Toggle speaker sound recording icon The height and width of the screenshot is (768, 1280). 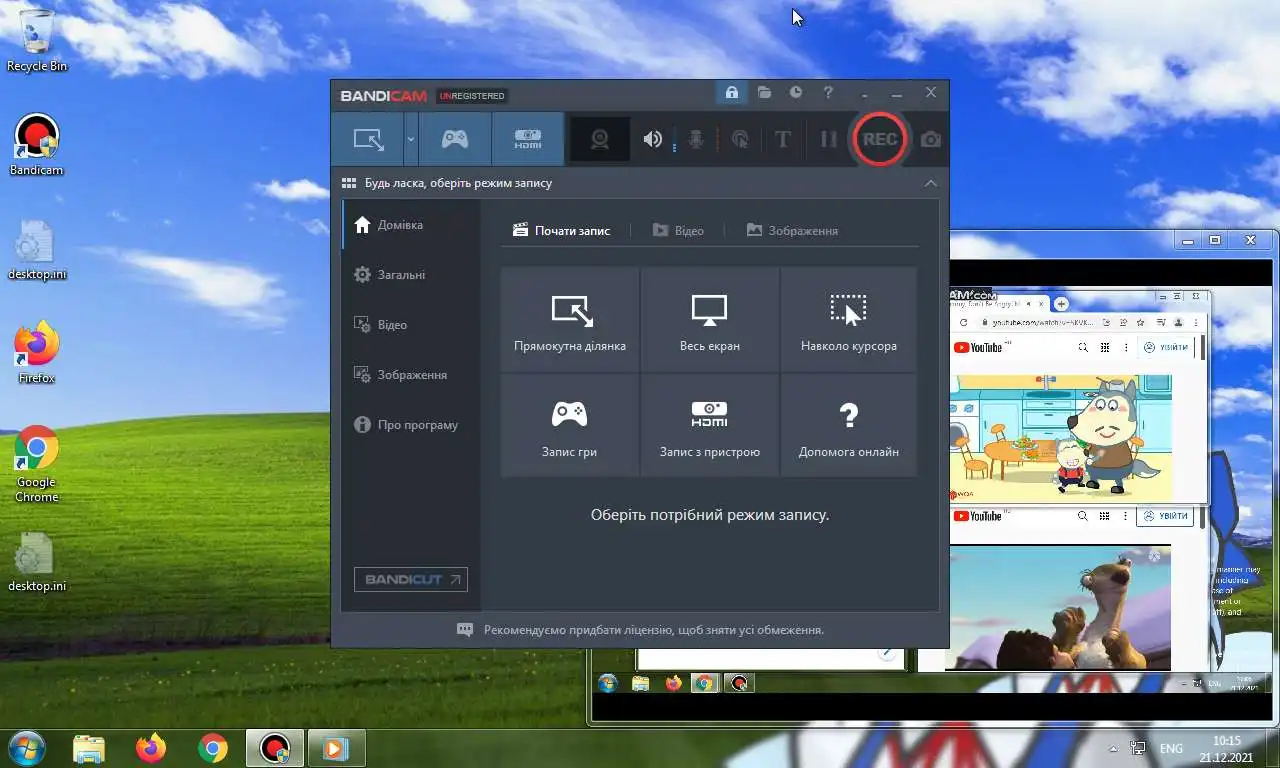tap(652, 139)
